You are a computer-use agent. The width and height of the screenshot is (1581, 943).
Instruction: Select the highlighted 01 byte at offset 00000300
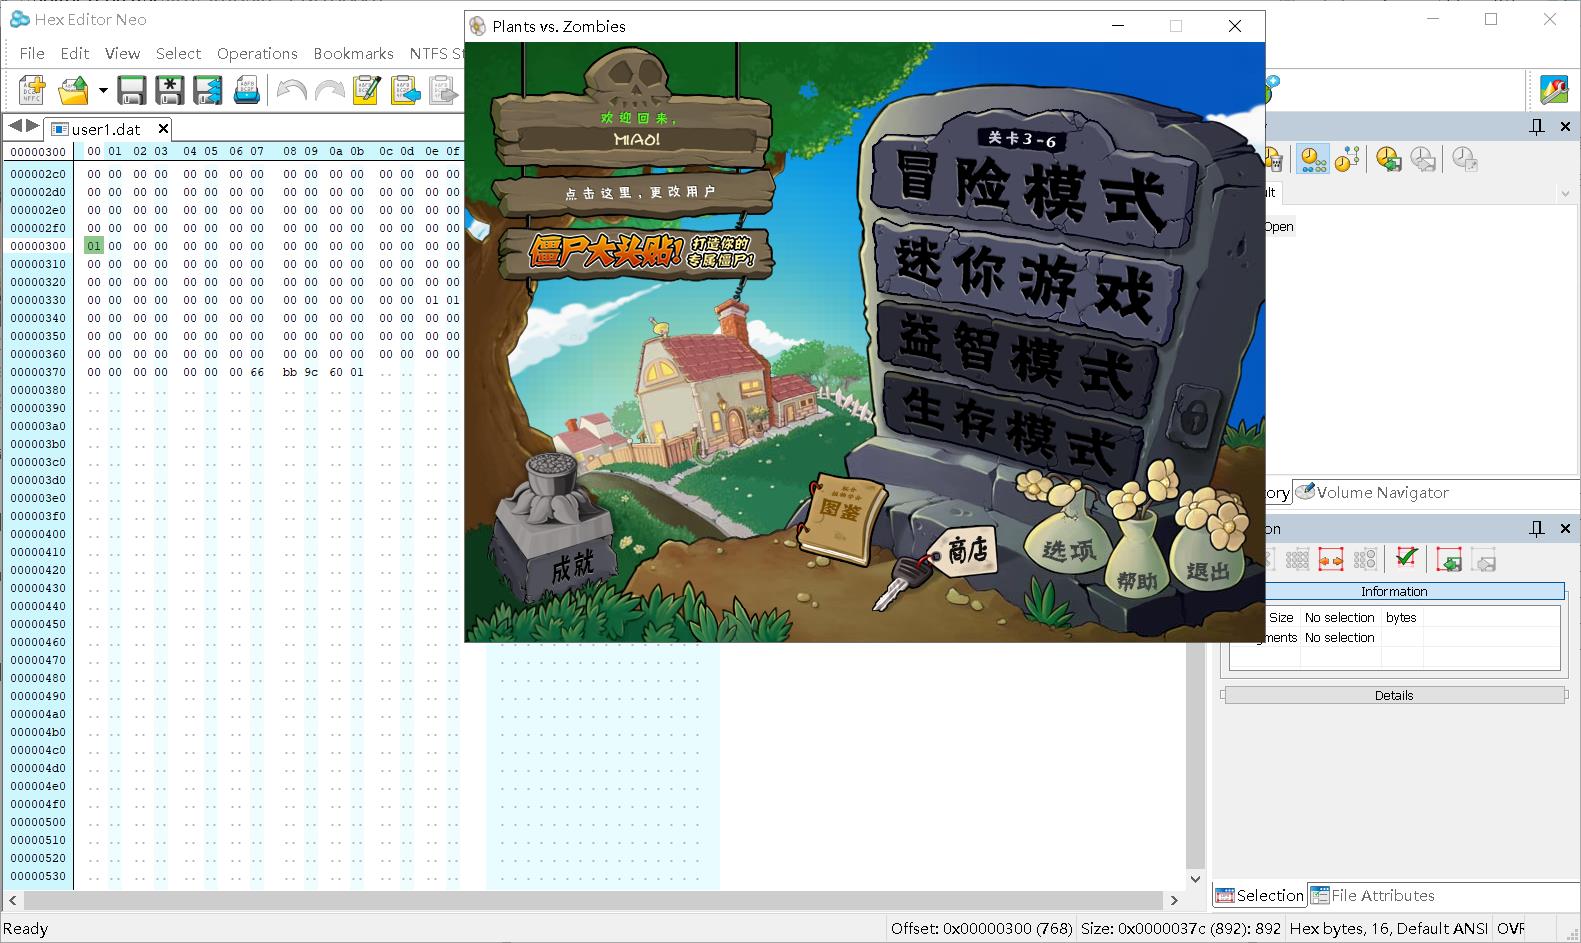tap(94, 246)
